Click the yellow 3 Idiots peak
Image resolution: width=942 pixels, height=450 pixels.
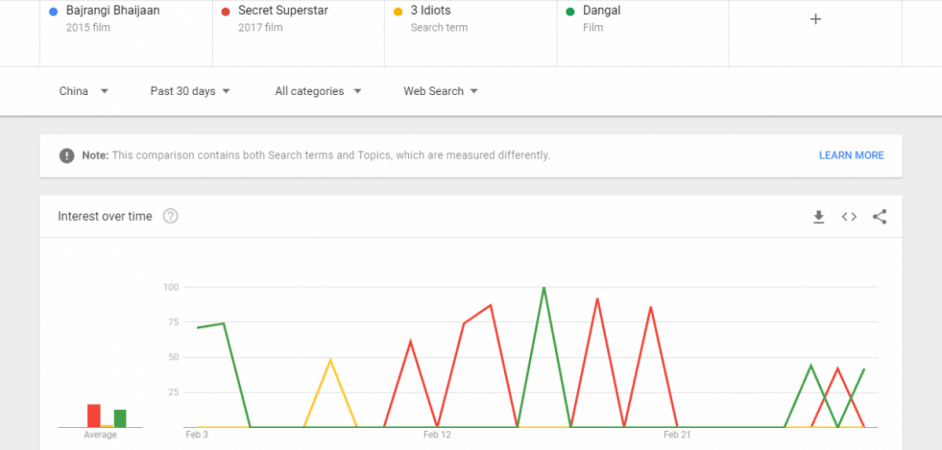click(330, 360)
